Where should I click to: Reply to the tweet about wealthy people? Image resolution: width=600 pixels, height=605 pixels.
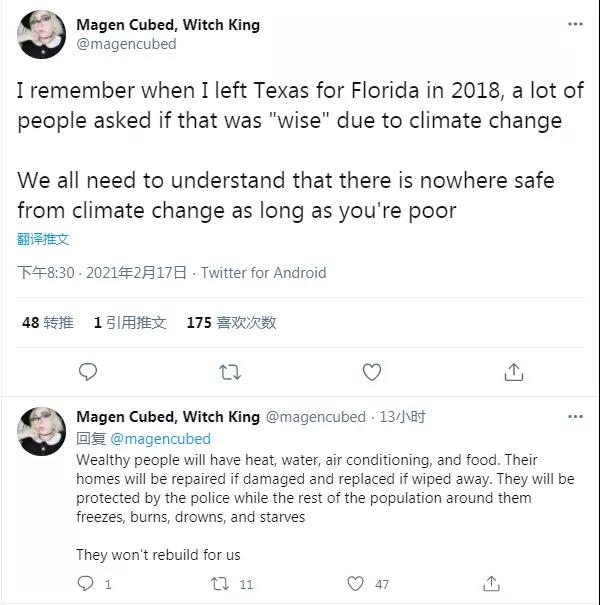pyautogui.click(x=87, y=583)
